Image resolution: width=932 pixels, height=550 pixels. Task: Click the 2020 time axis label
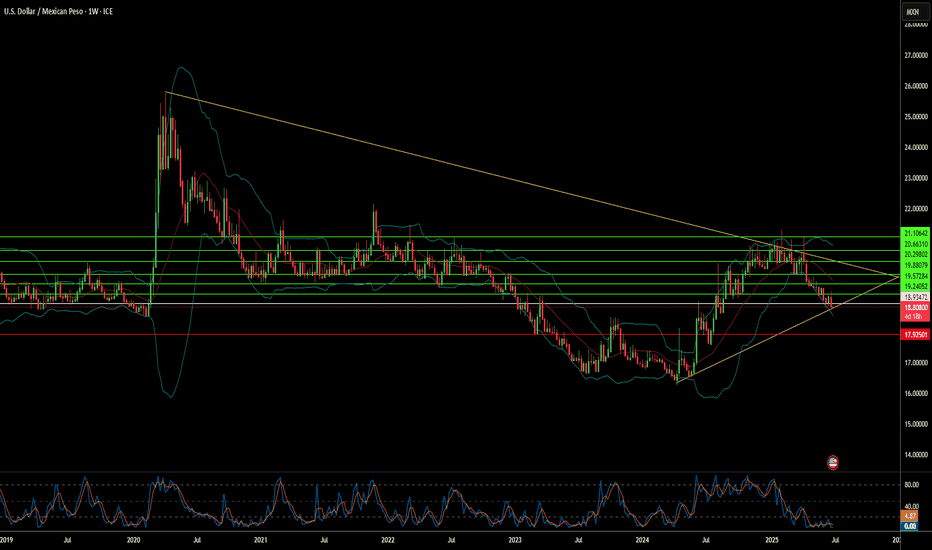[x=133, y=540]
